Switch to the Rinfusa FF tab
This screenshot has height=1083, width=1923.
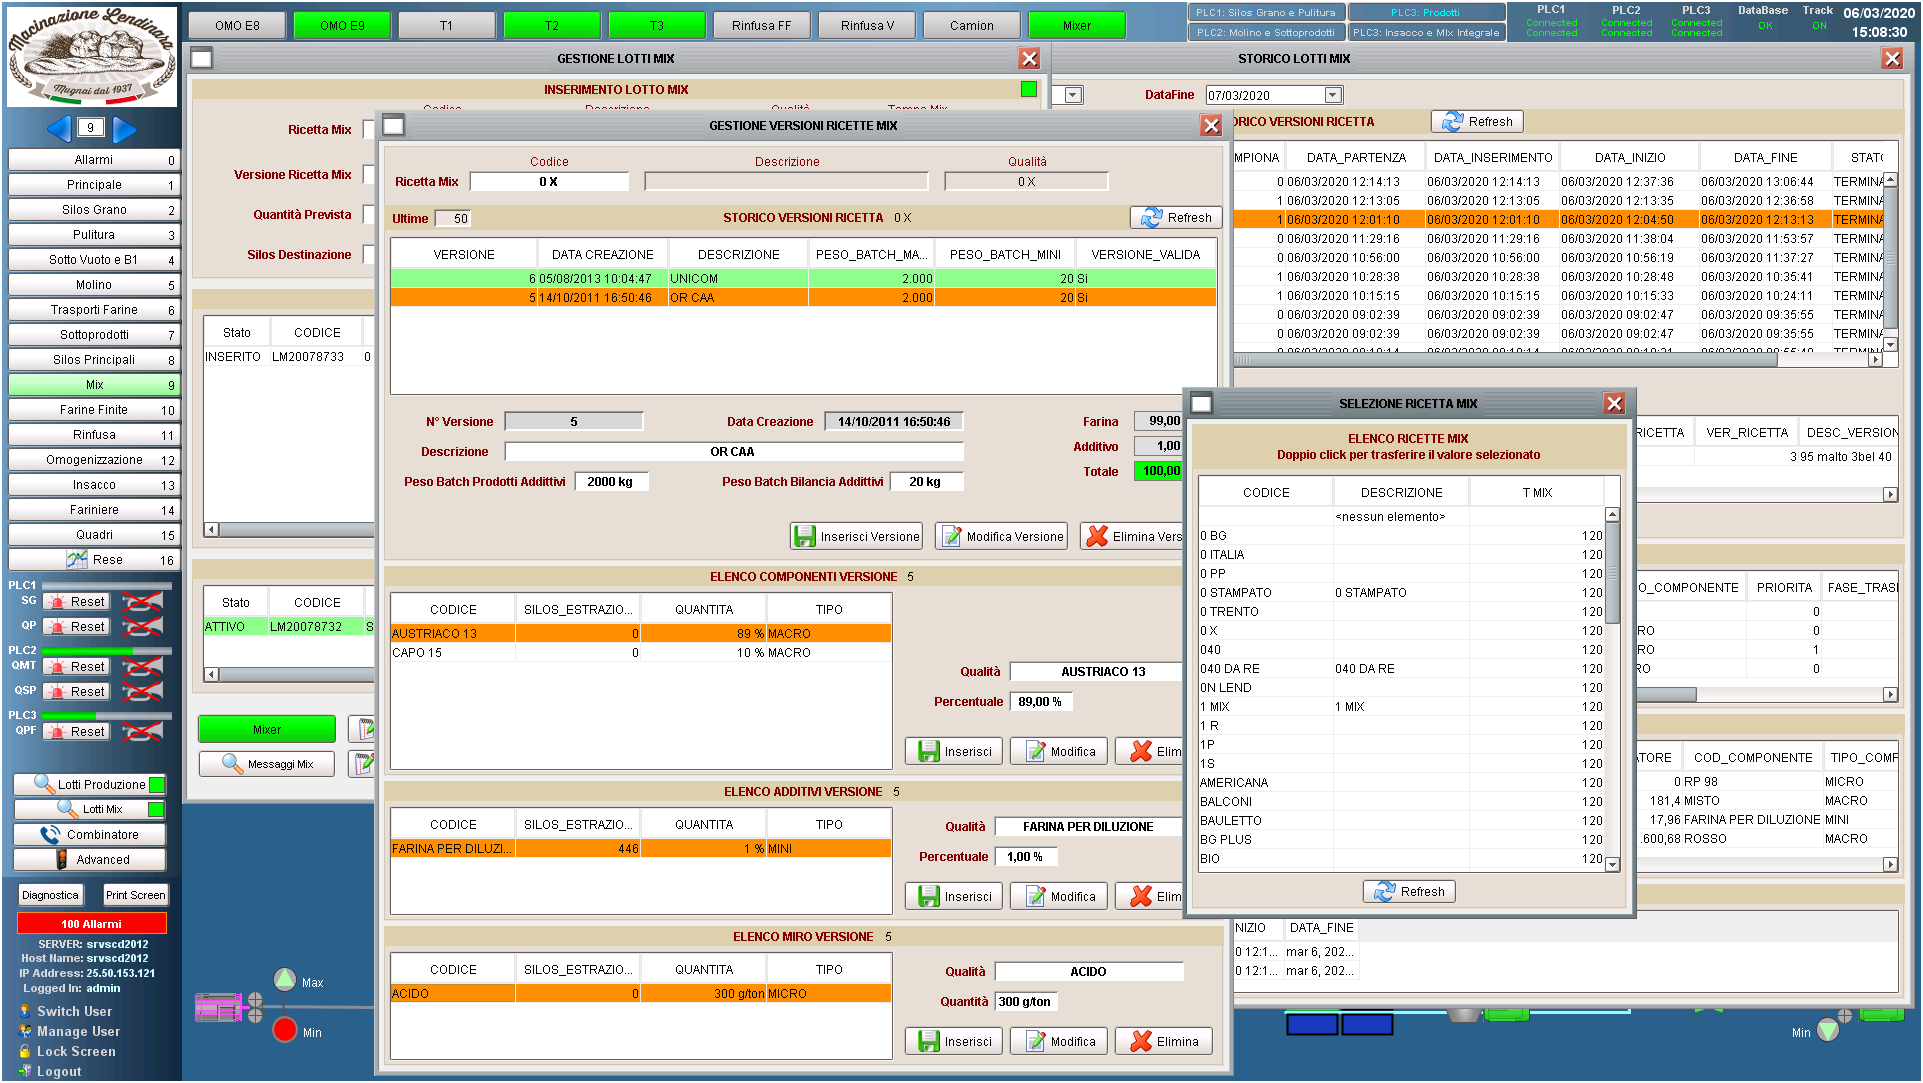[x=761, y=25]
